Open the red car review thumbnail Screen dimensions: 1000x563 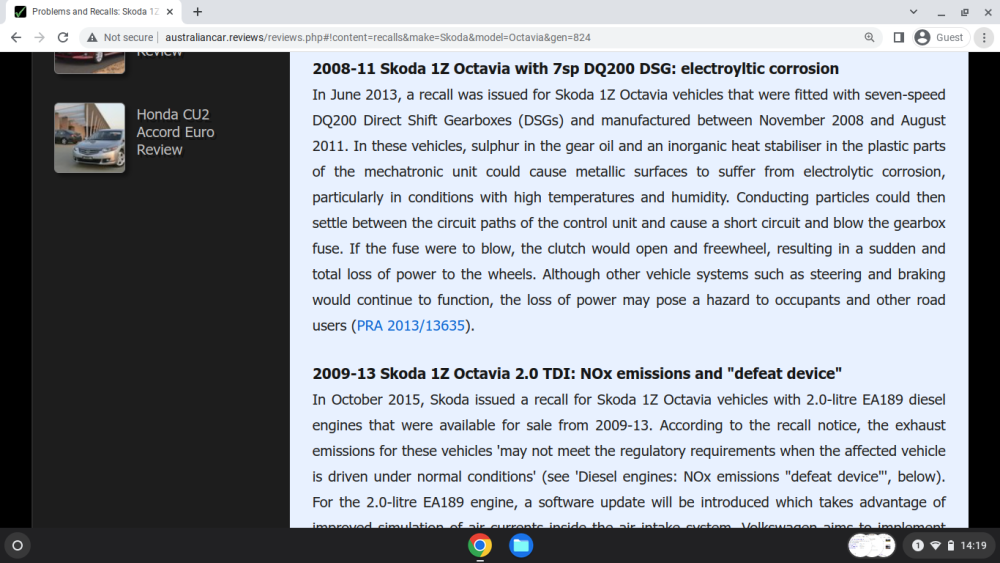pos(89,62)
